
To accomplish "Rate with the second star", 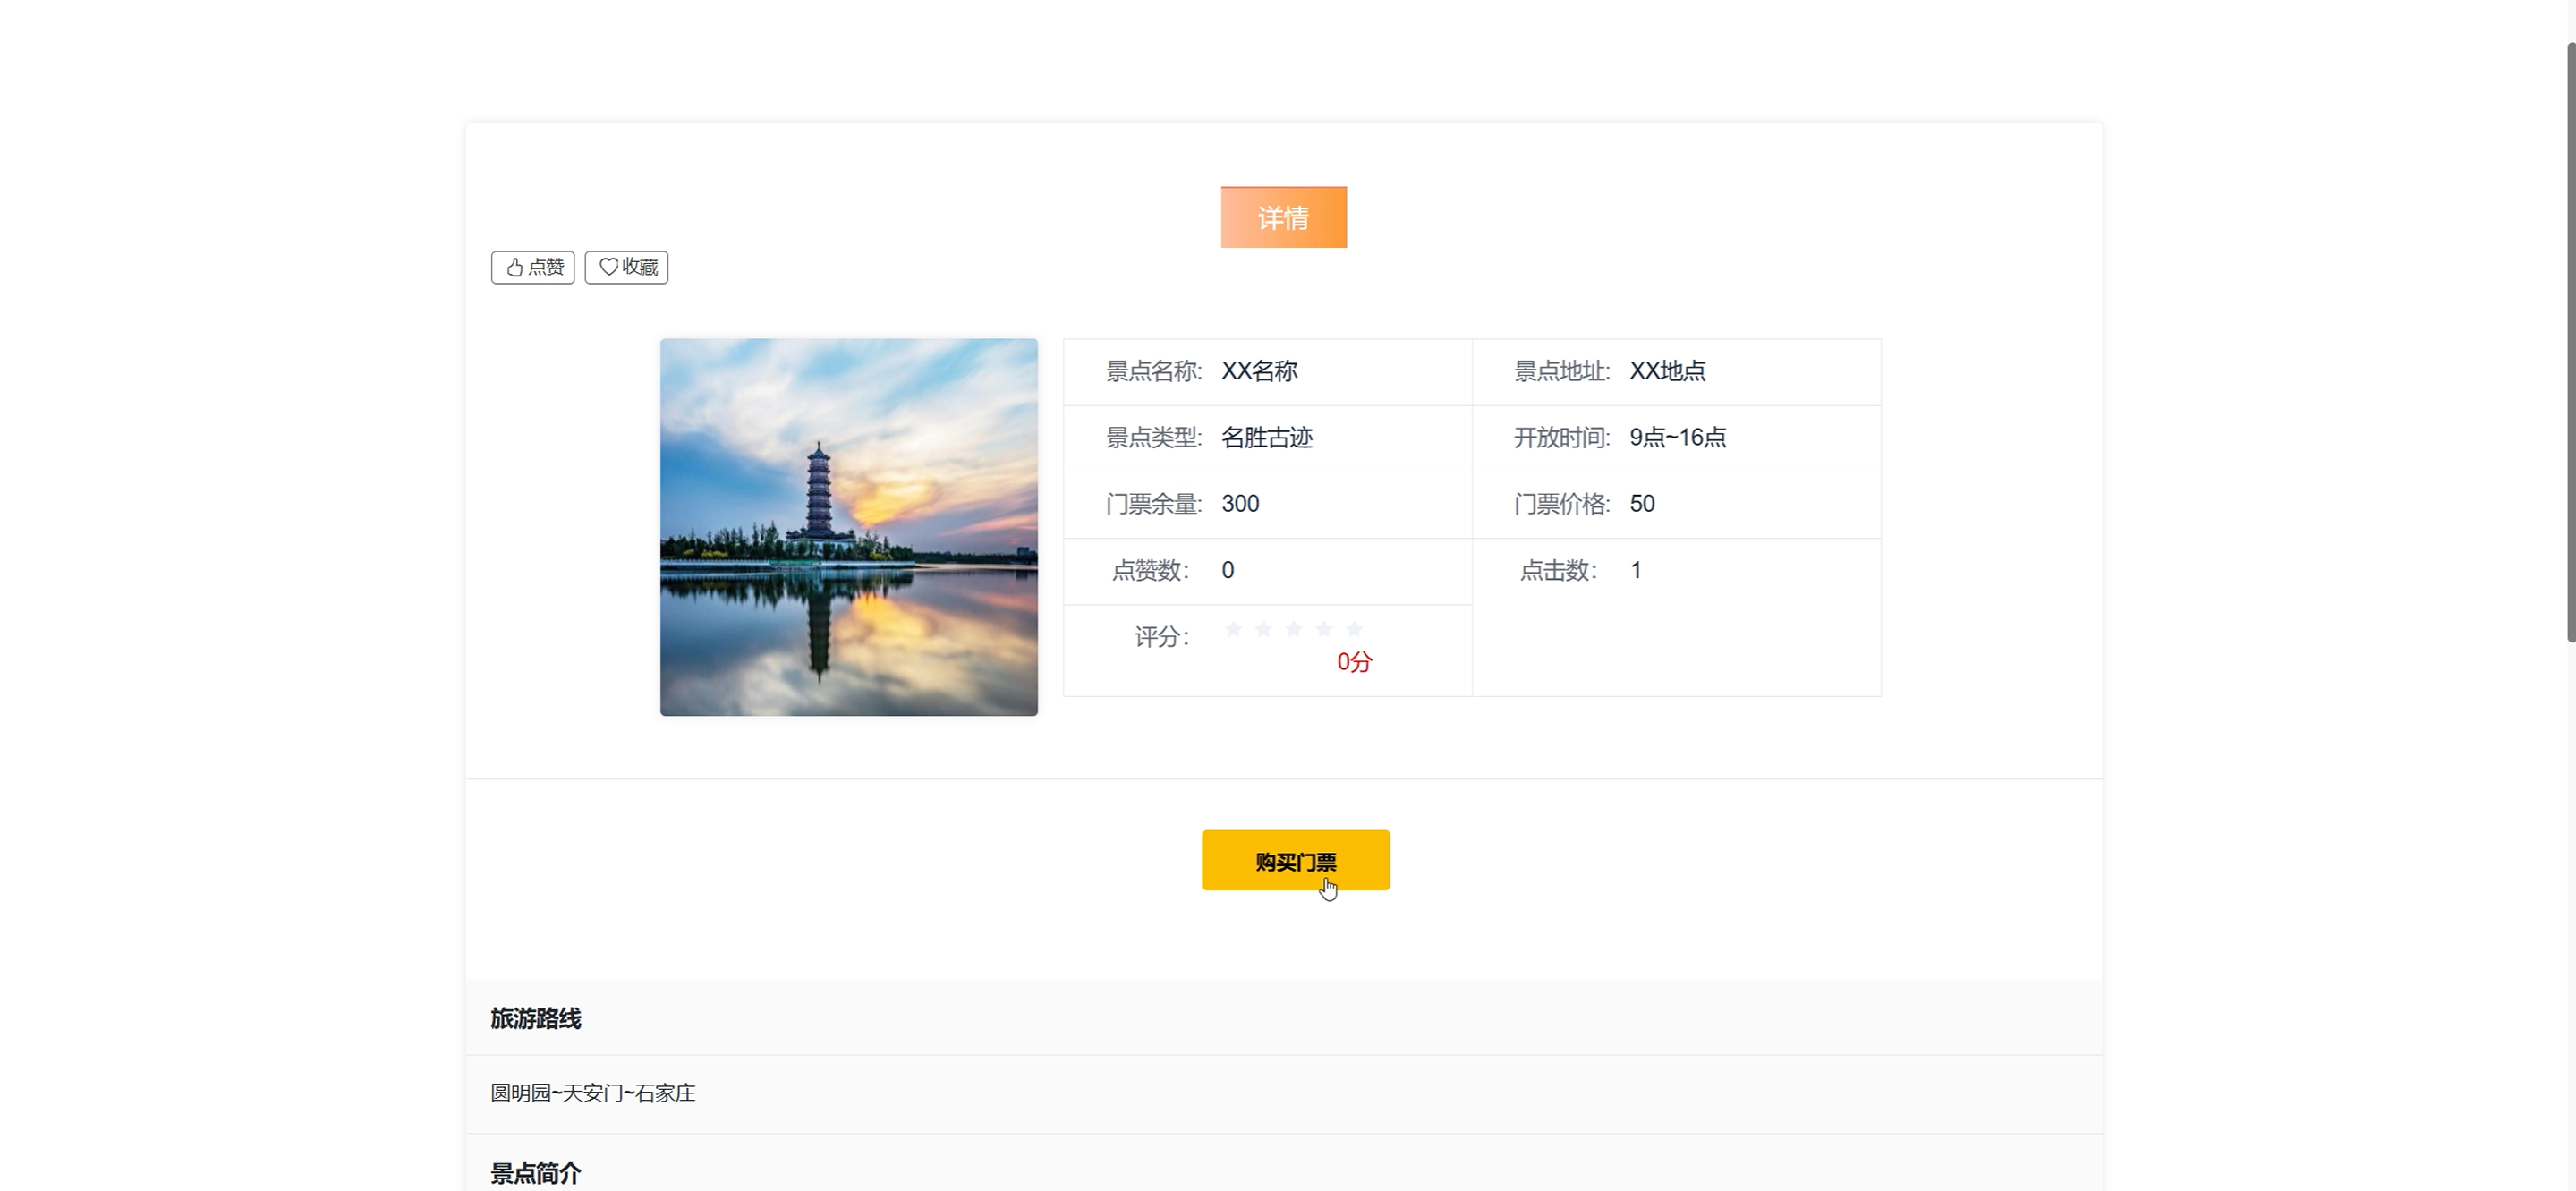I will 1263,629.
